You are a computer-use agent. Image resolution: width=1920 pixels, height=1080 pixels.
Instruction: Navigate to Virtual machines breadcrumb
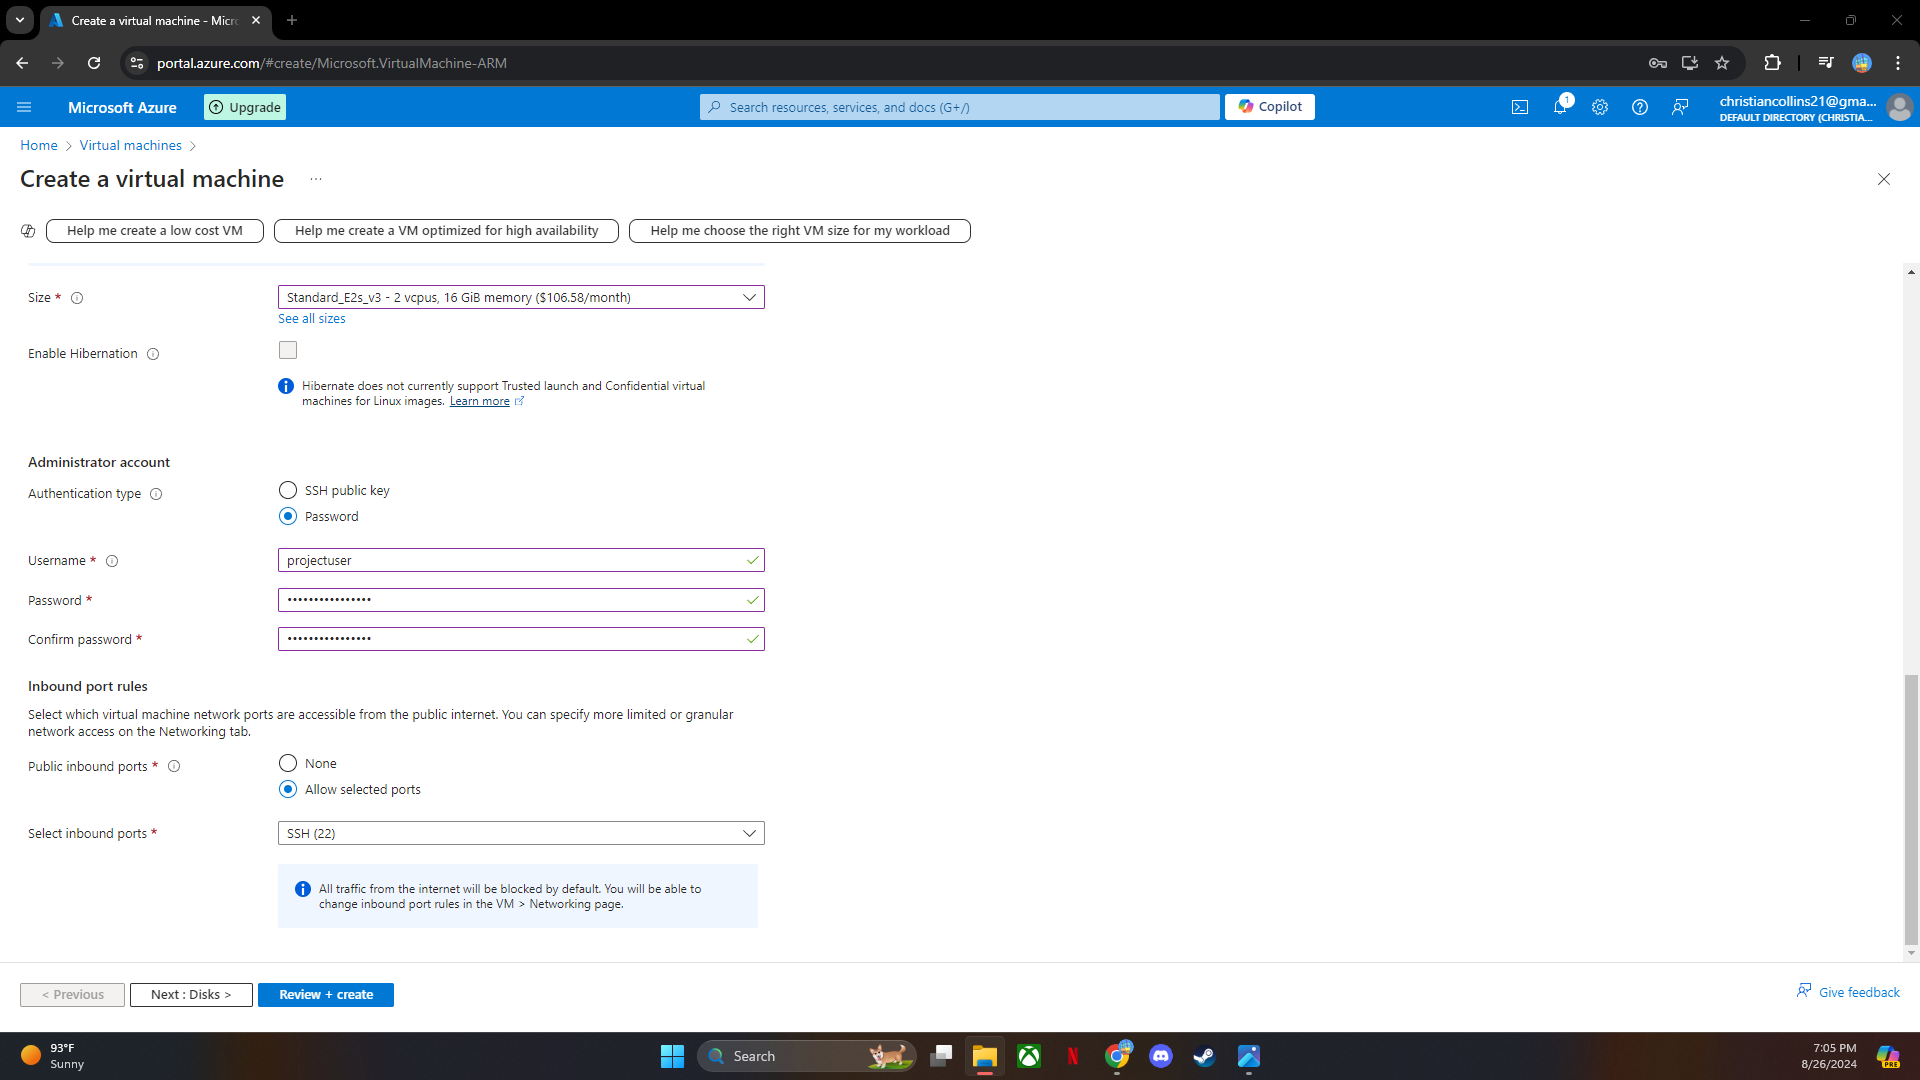coord(130,145)
